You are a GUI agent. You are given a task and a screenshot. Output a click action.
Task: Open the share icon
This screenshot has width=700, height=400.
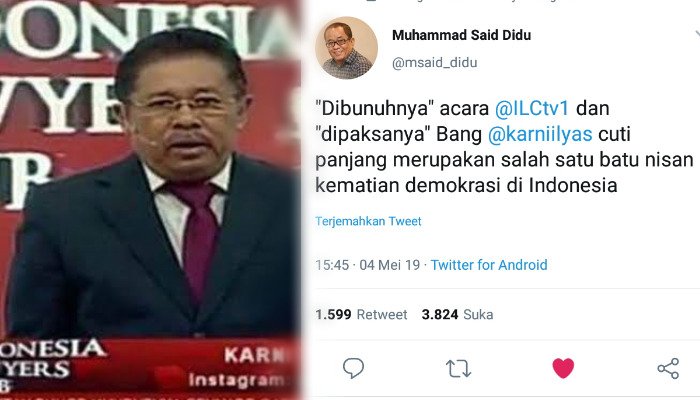click(668, 369)
